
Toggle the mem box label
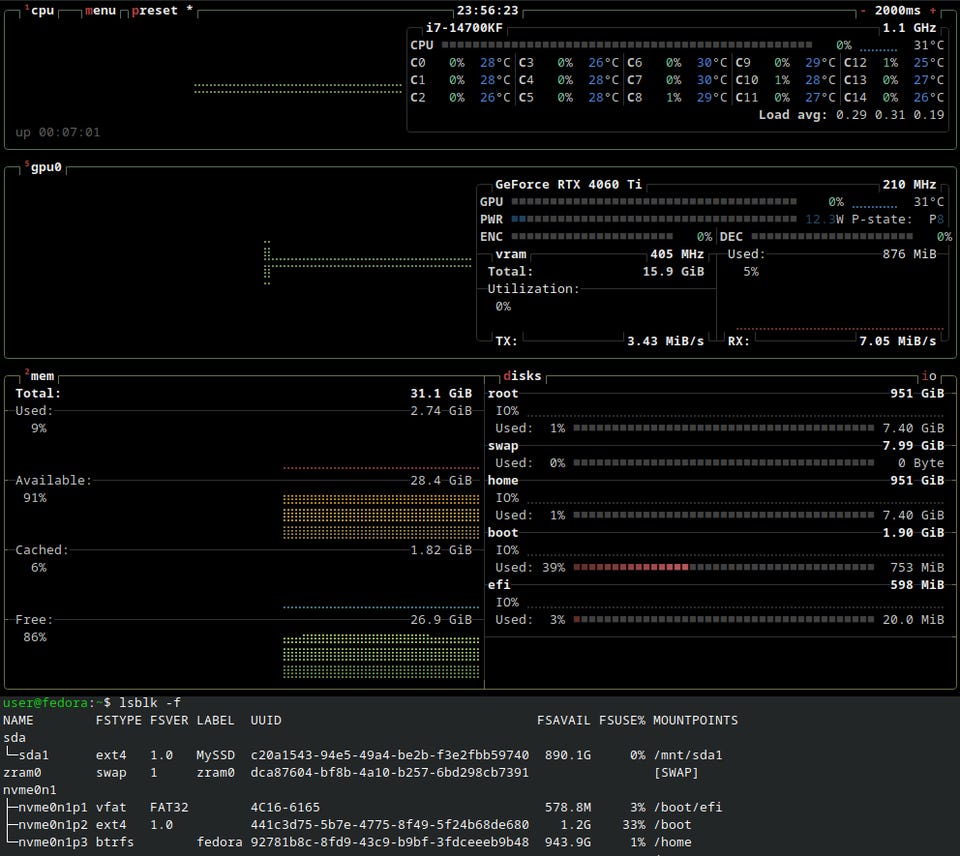(42, 376)
